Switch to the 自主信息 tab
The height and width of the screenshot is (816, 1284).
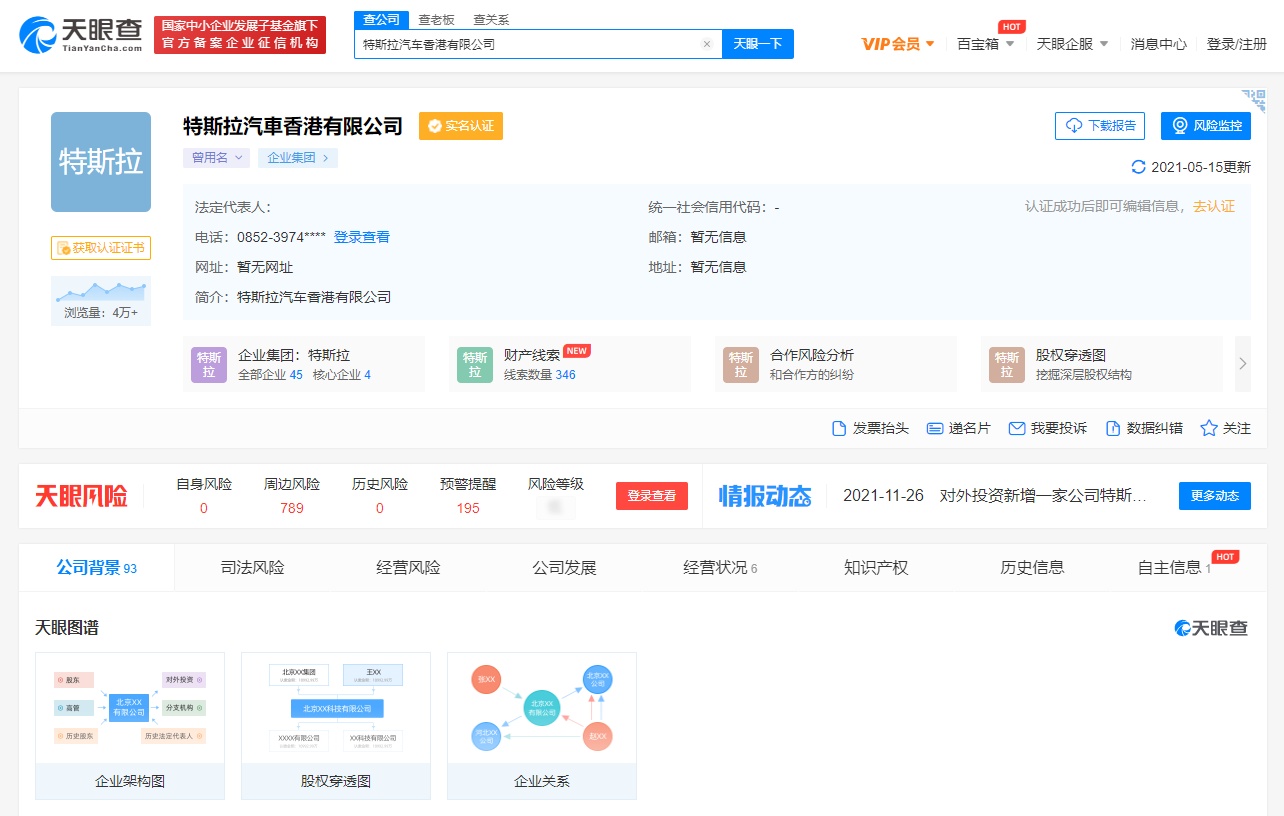1188,568
